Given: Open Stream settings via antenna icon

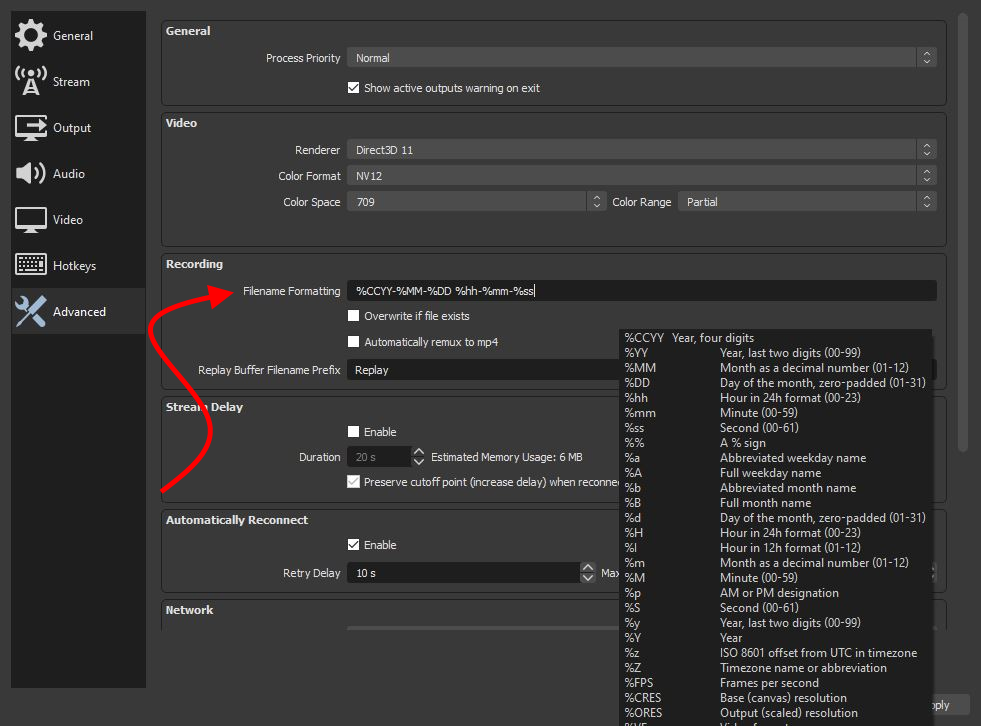Looking at the screenshot, I should (31, 81).
